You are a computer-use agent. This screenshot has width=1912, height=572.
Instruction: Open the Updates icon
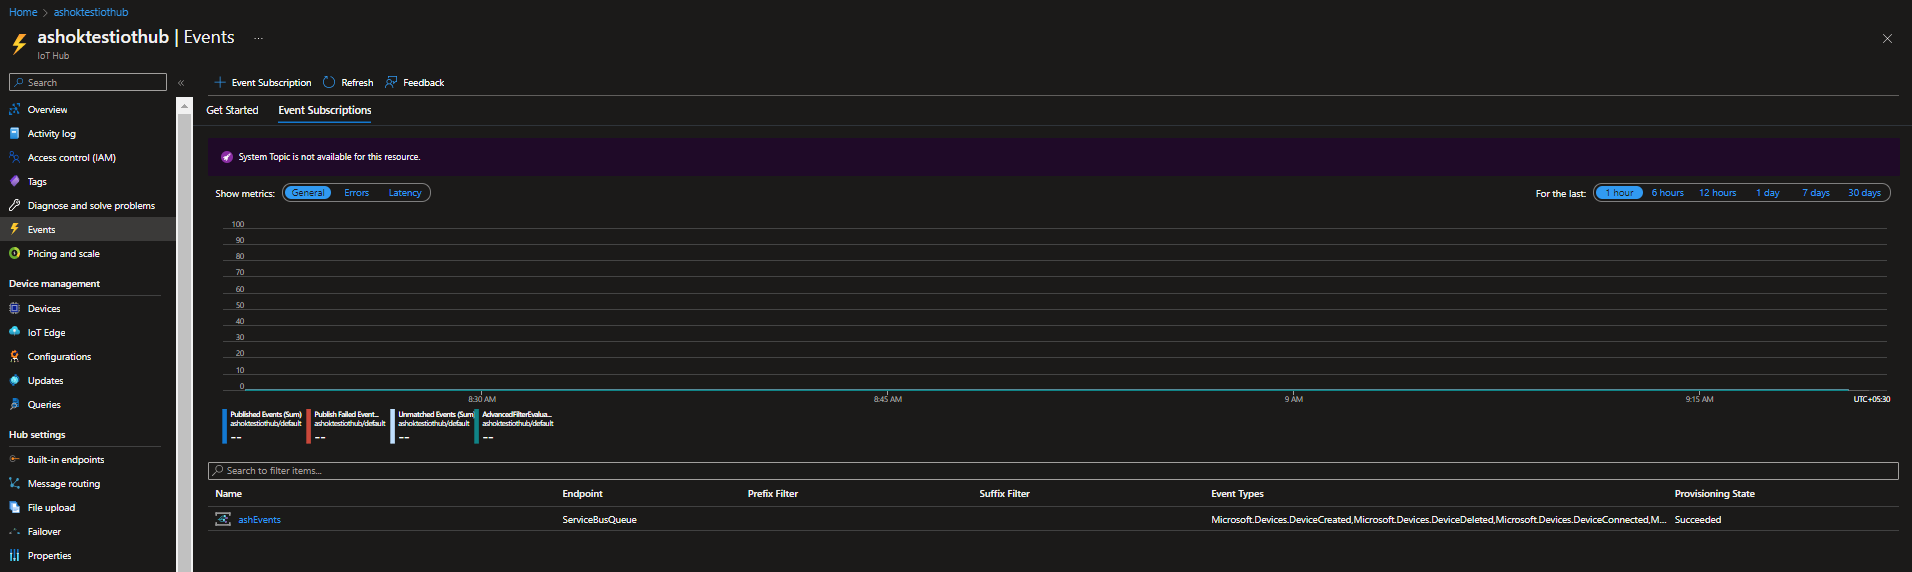[x=14, y=380]
